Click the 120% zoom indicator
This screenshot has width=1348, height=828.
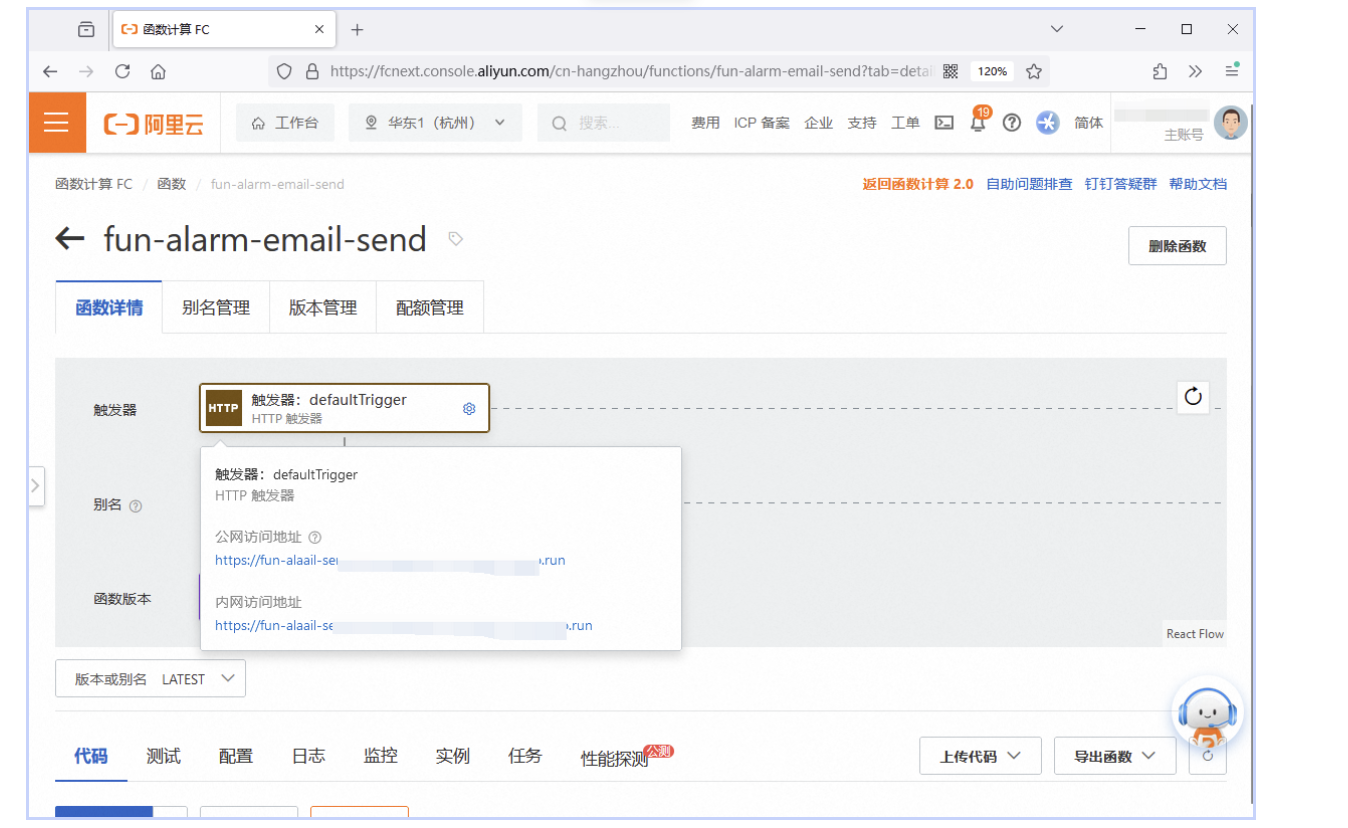[x=992, y=71]
